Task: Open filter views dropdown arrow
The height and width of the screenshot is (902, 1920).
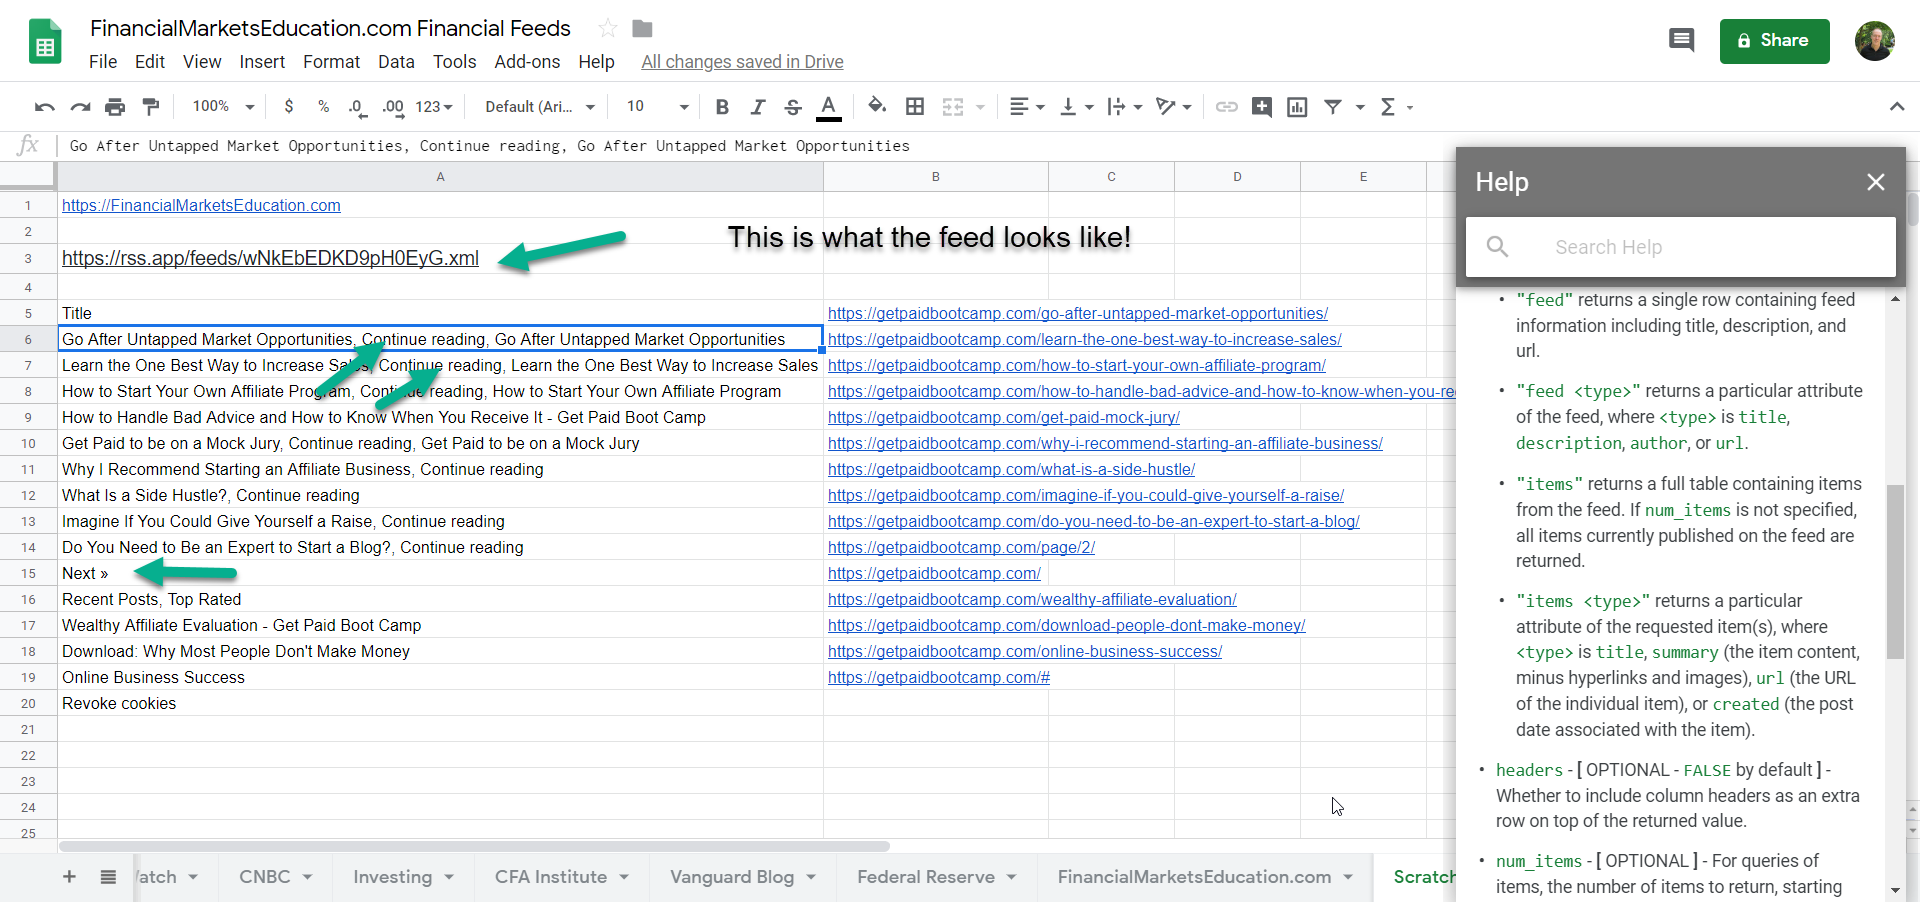Action: coord(1360,107)
